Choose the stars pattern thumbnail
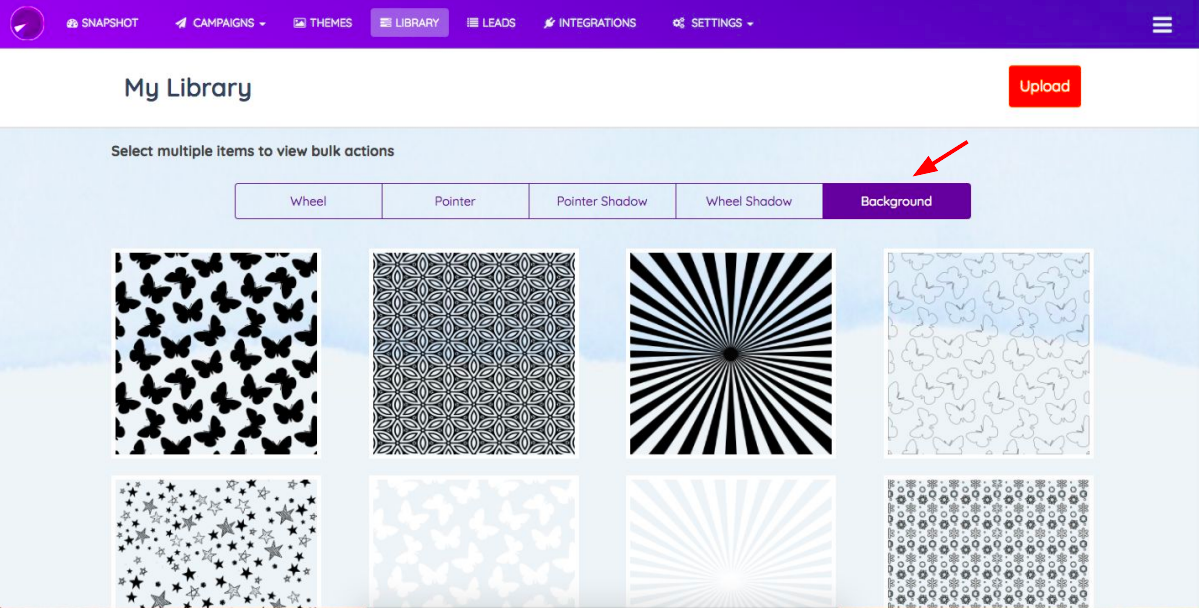This screenshot has height=608, width=1199. pos(216,542)
